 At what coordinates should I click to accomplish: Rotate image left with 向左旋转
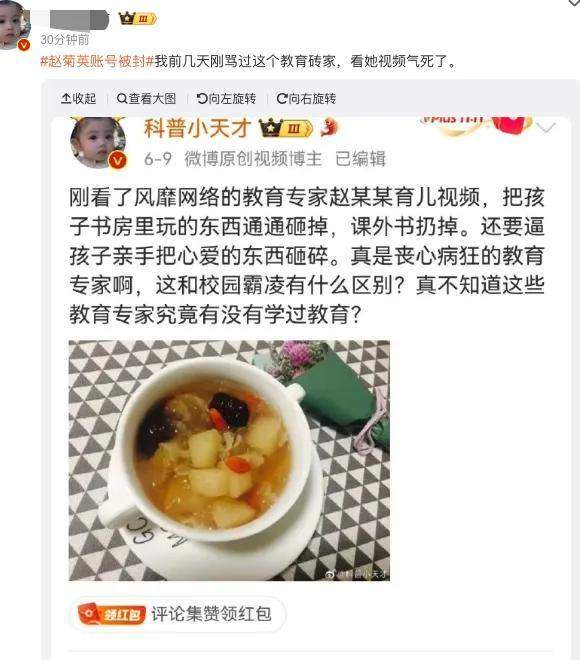point(226,98)
